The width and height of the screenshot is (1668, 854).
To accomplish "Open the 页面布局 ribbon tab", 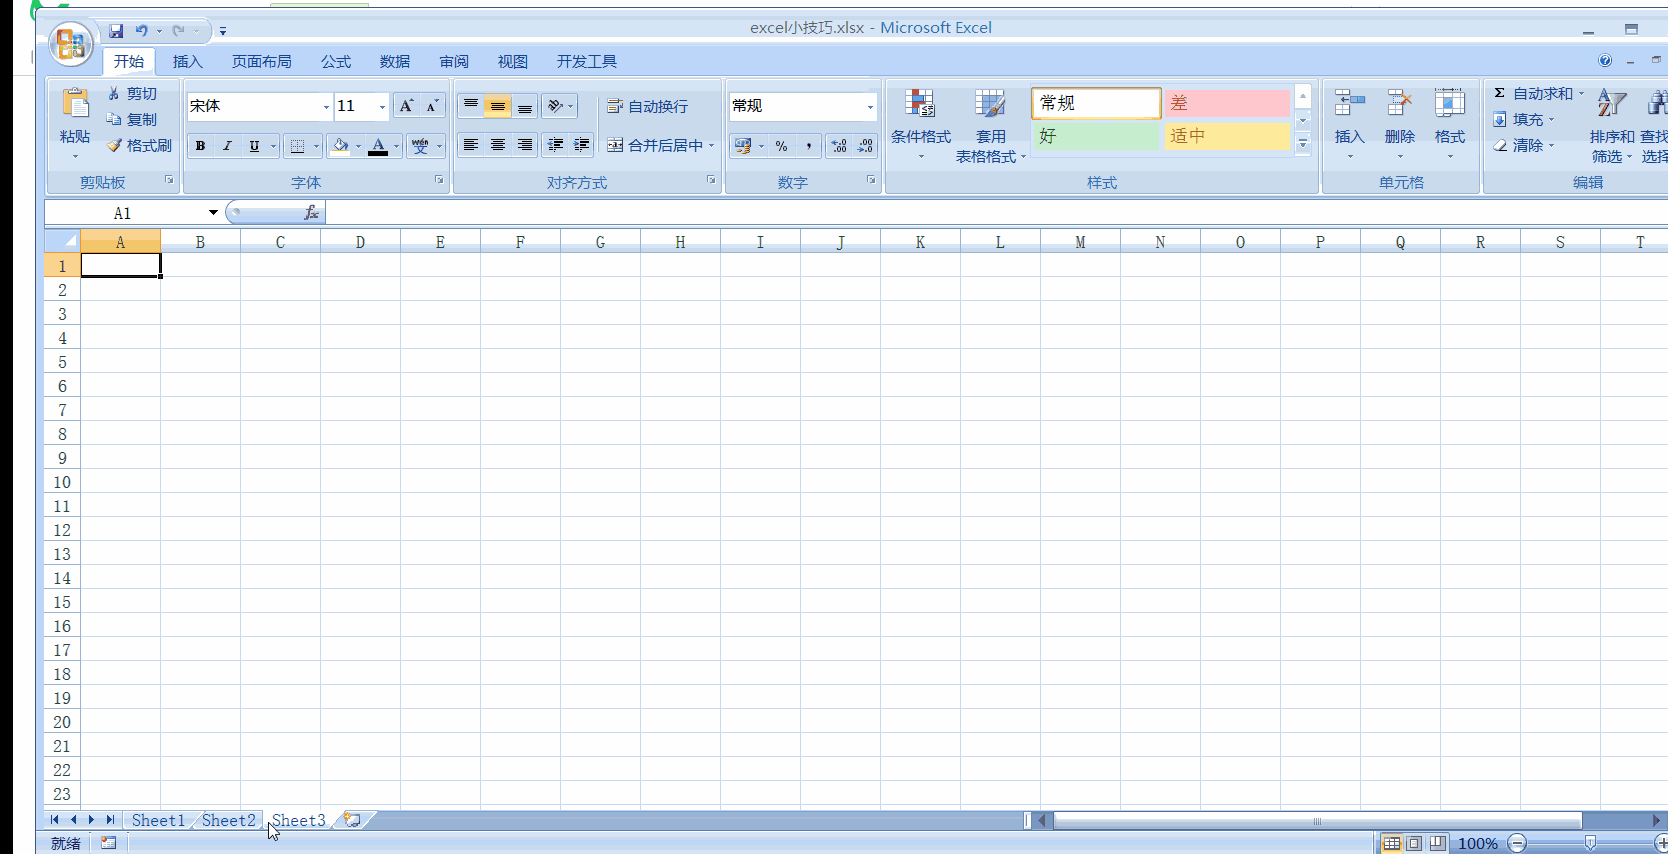I will [262, 61].
